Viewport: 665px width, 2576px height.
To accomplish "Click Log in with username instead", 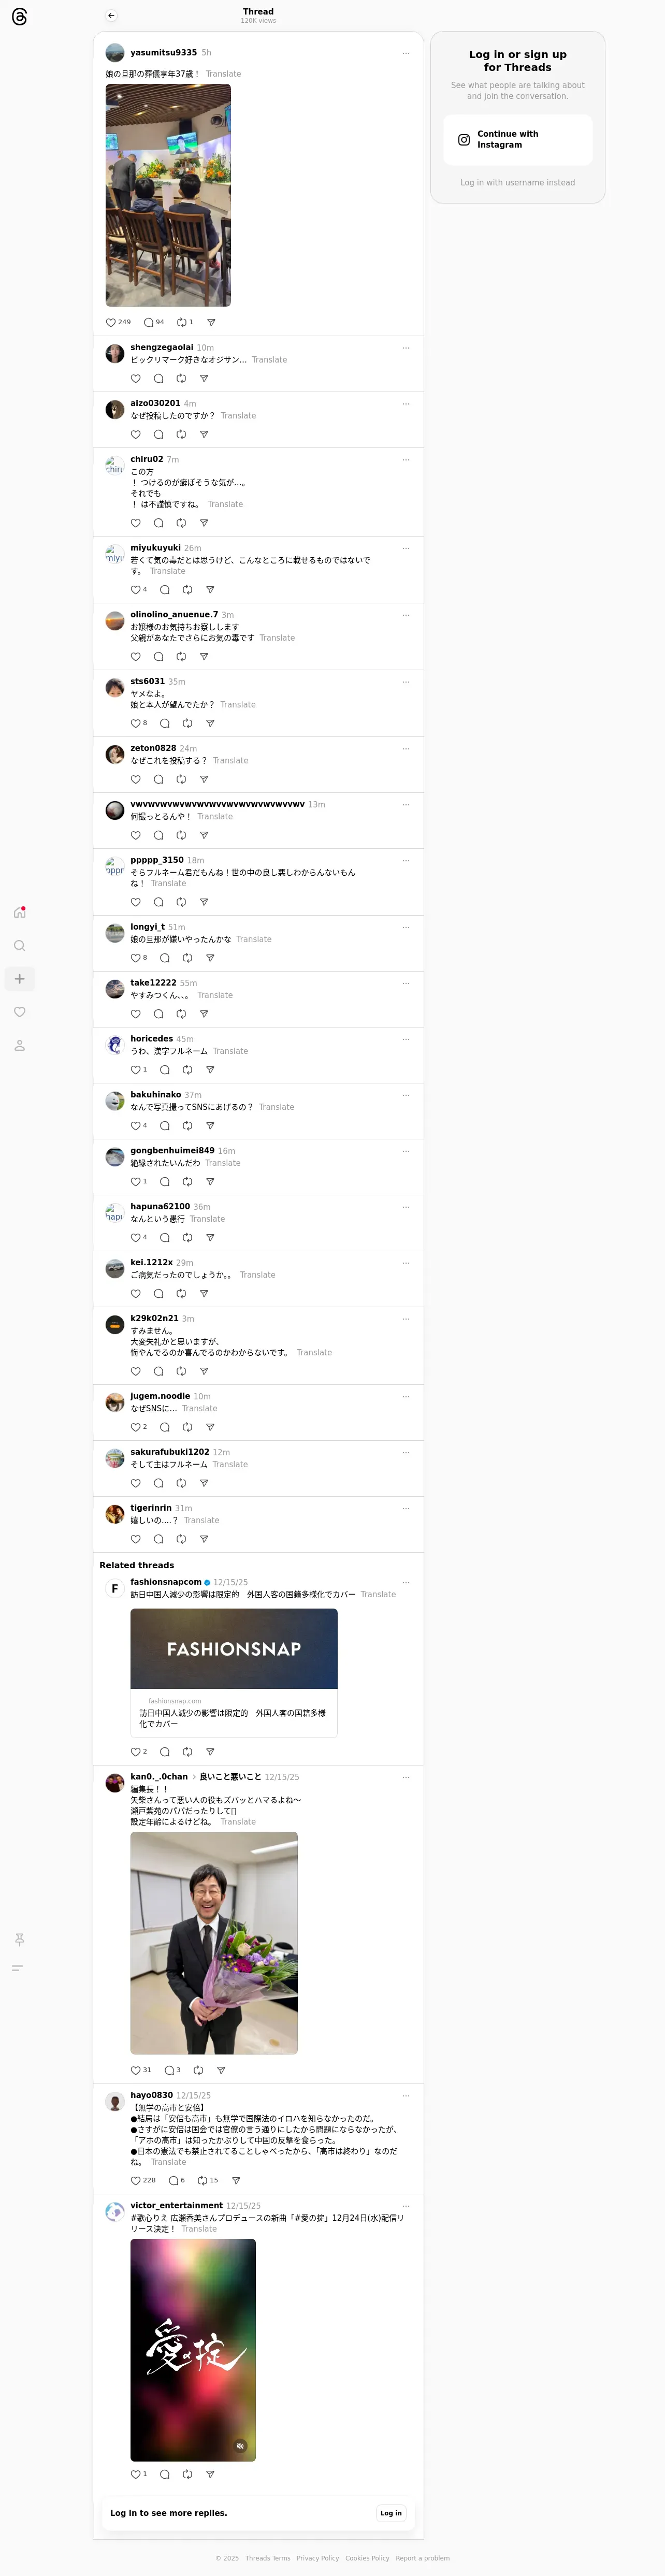I will (518, 183).
